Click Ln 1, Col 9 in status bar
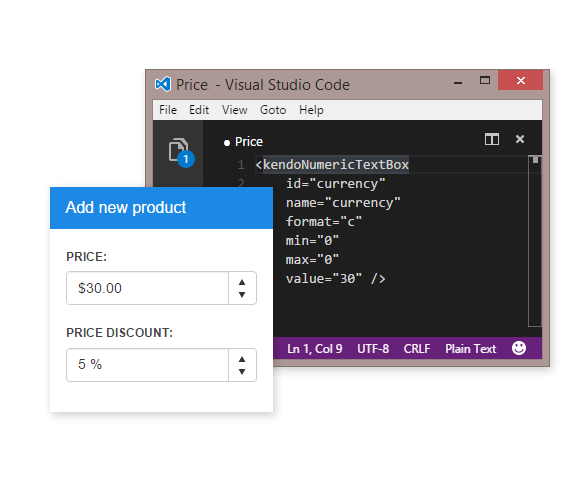565x500 pixels. coord(315,348)
